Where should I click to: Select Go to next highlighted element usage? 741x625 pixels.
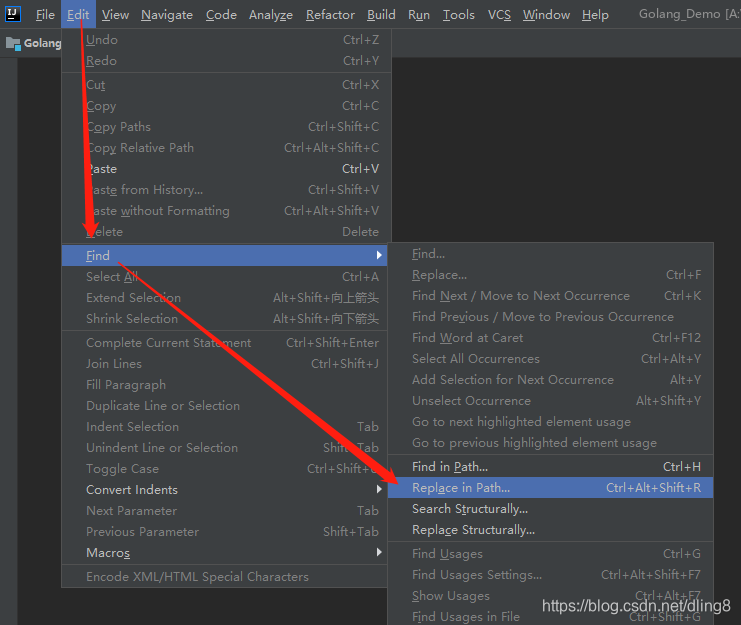tap(551, 422)
